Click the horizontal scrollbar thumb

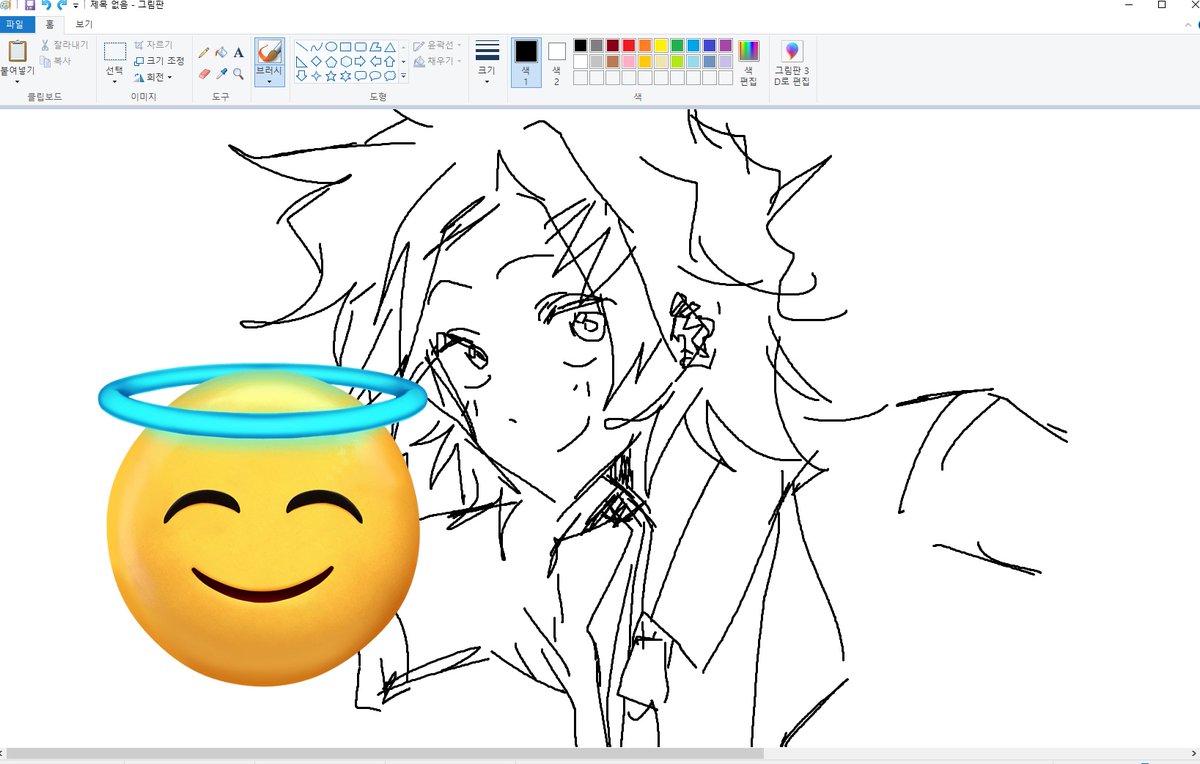click(386, 753)
